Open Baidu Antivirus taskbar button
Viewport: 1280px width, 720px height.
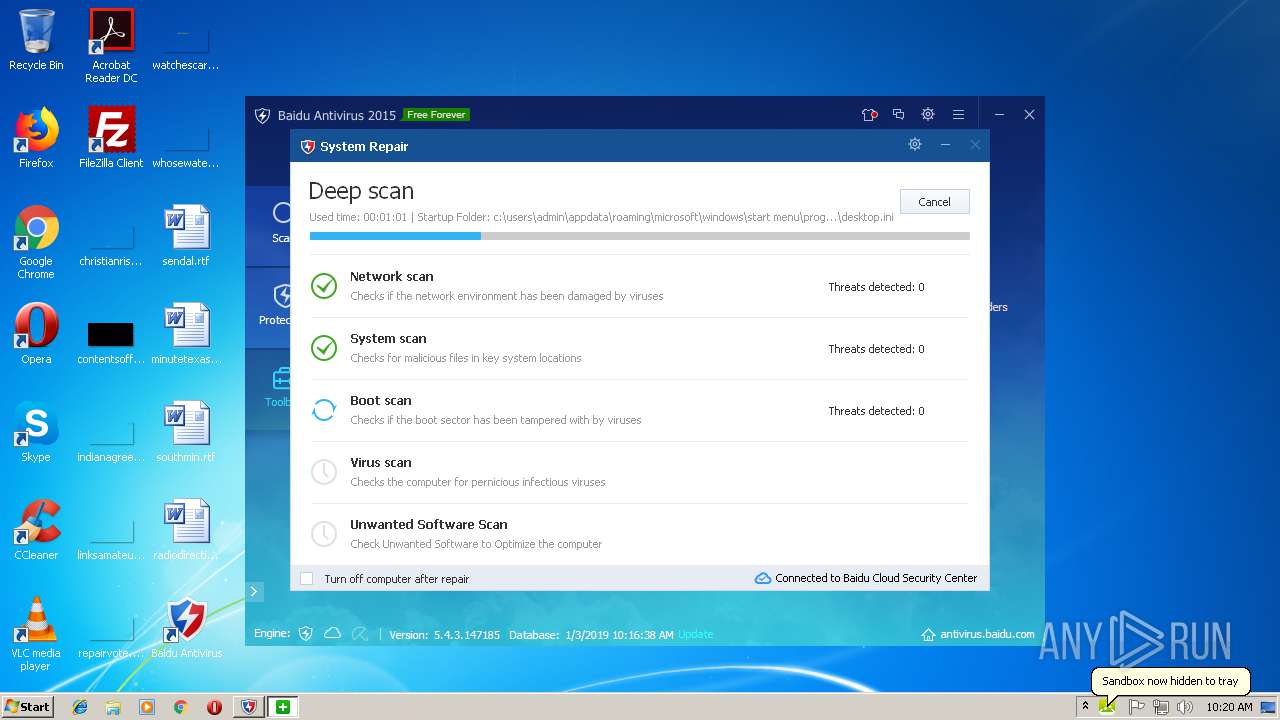(249, 707)
